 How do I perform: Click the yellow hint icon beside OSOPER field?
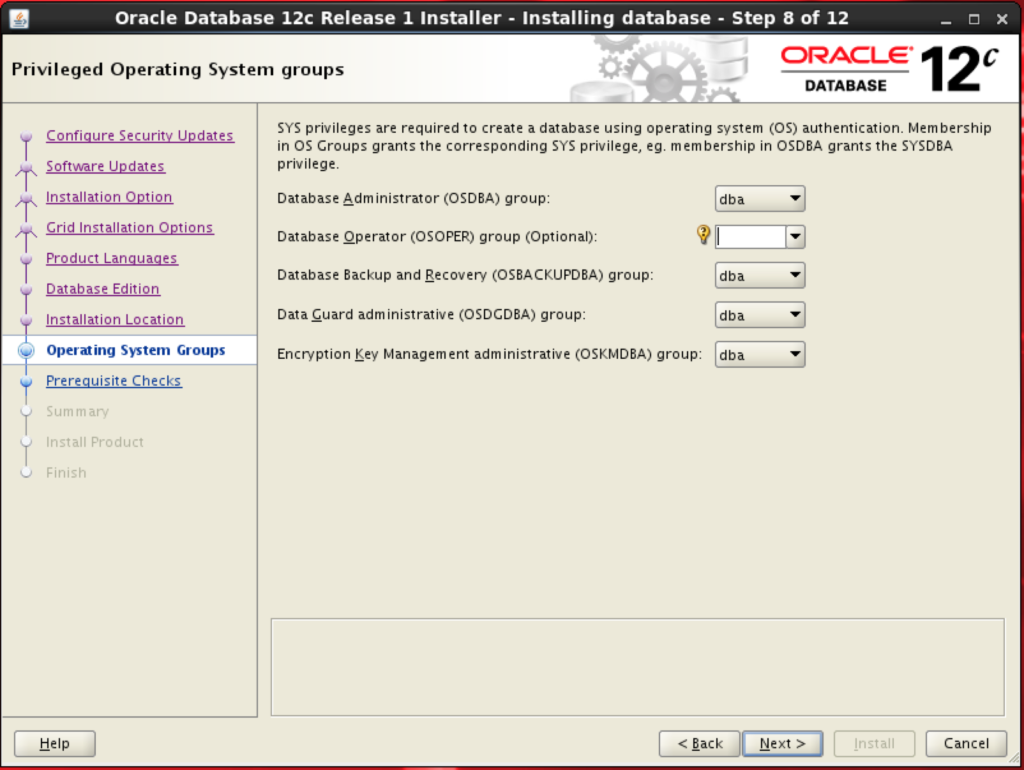point(703,235)
